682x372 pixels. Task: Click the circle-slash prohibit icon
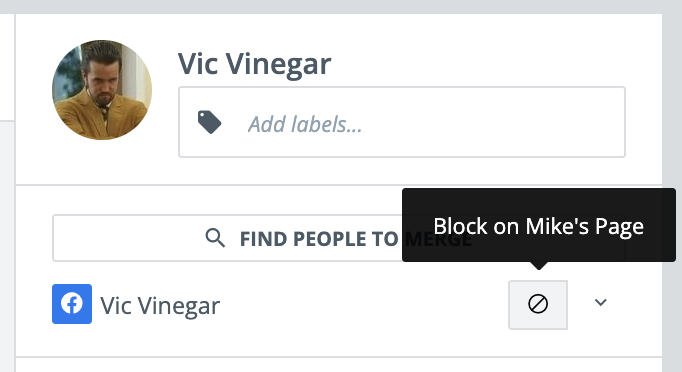[538, 304]
